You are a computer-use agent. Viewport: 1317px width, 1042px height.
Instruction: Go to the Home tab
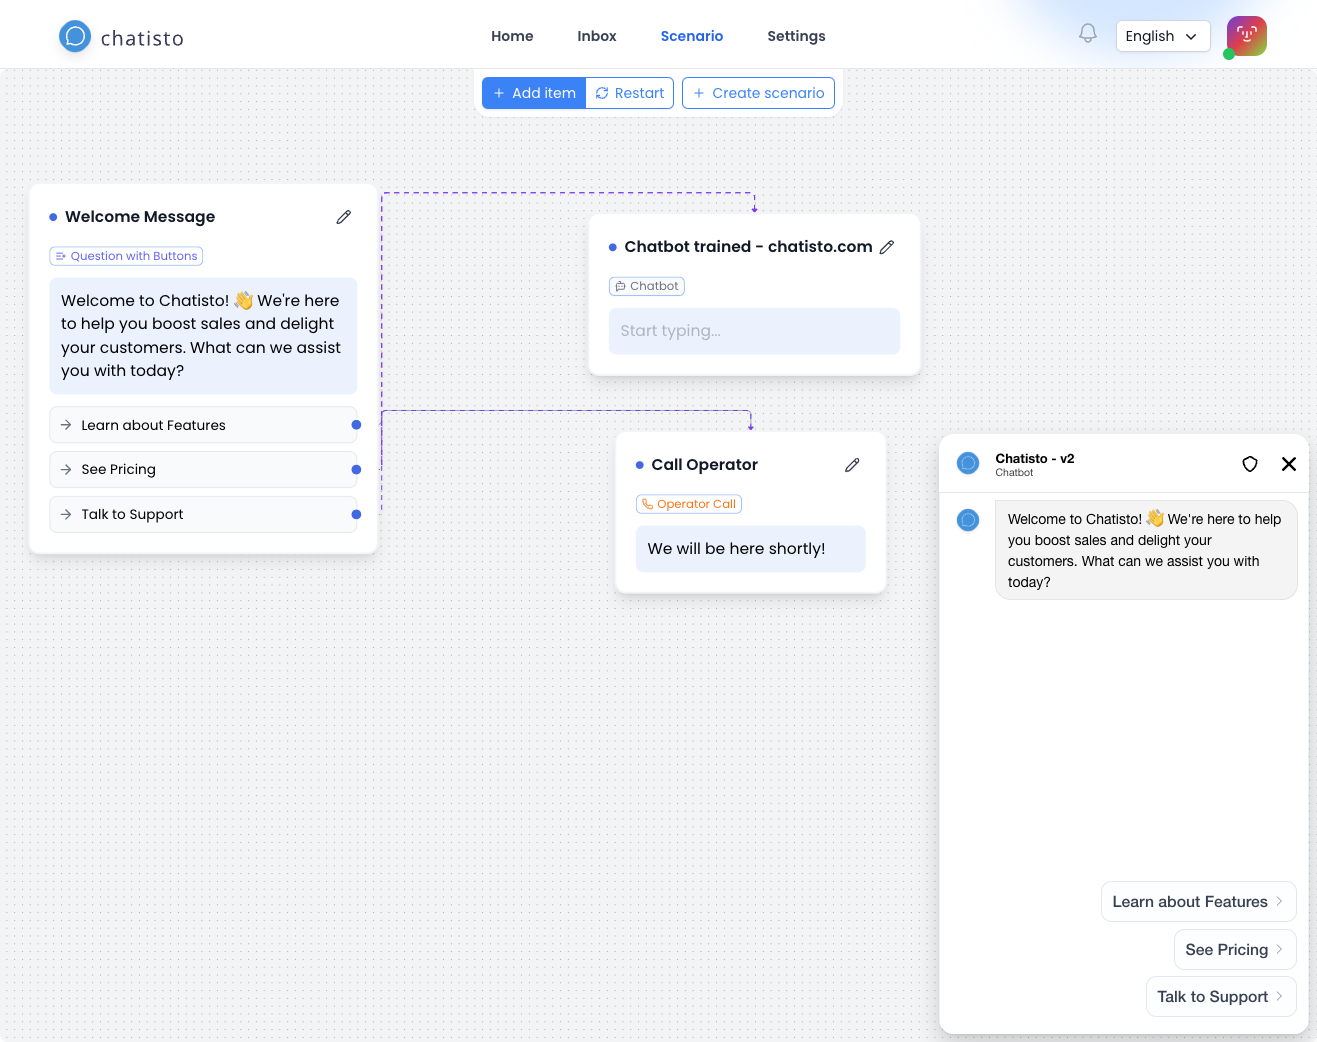point(512,36)
